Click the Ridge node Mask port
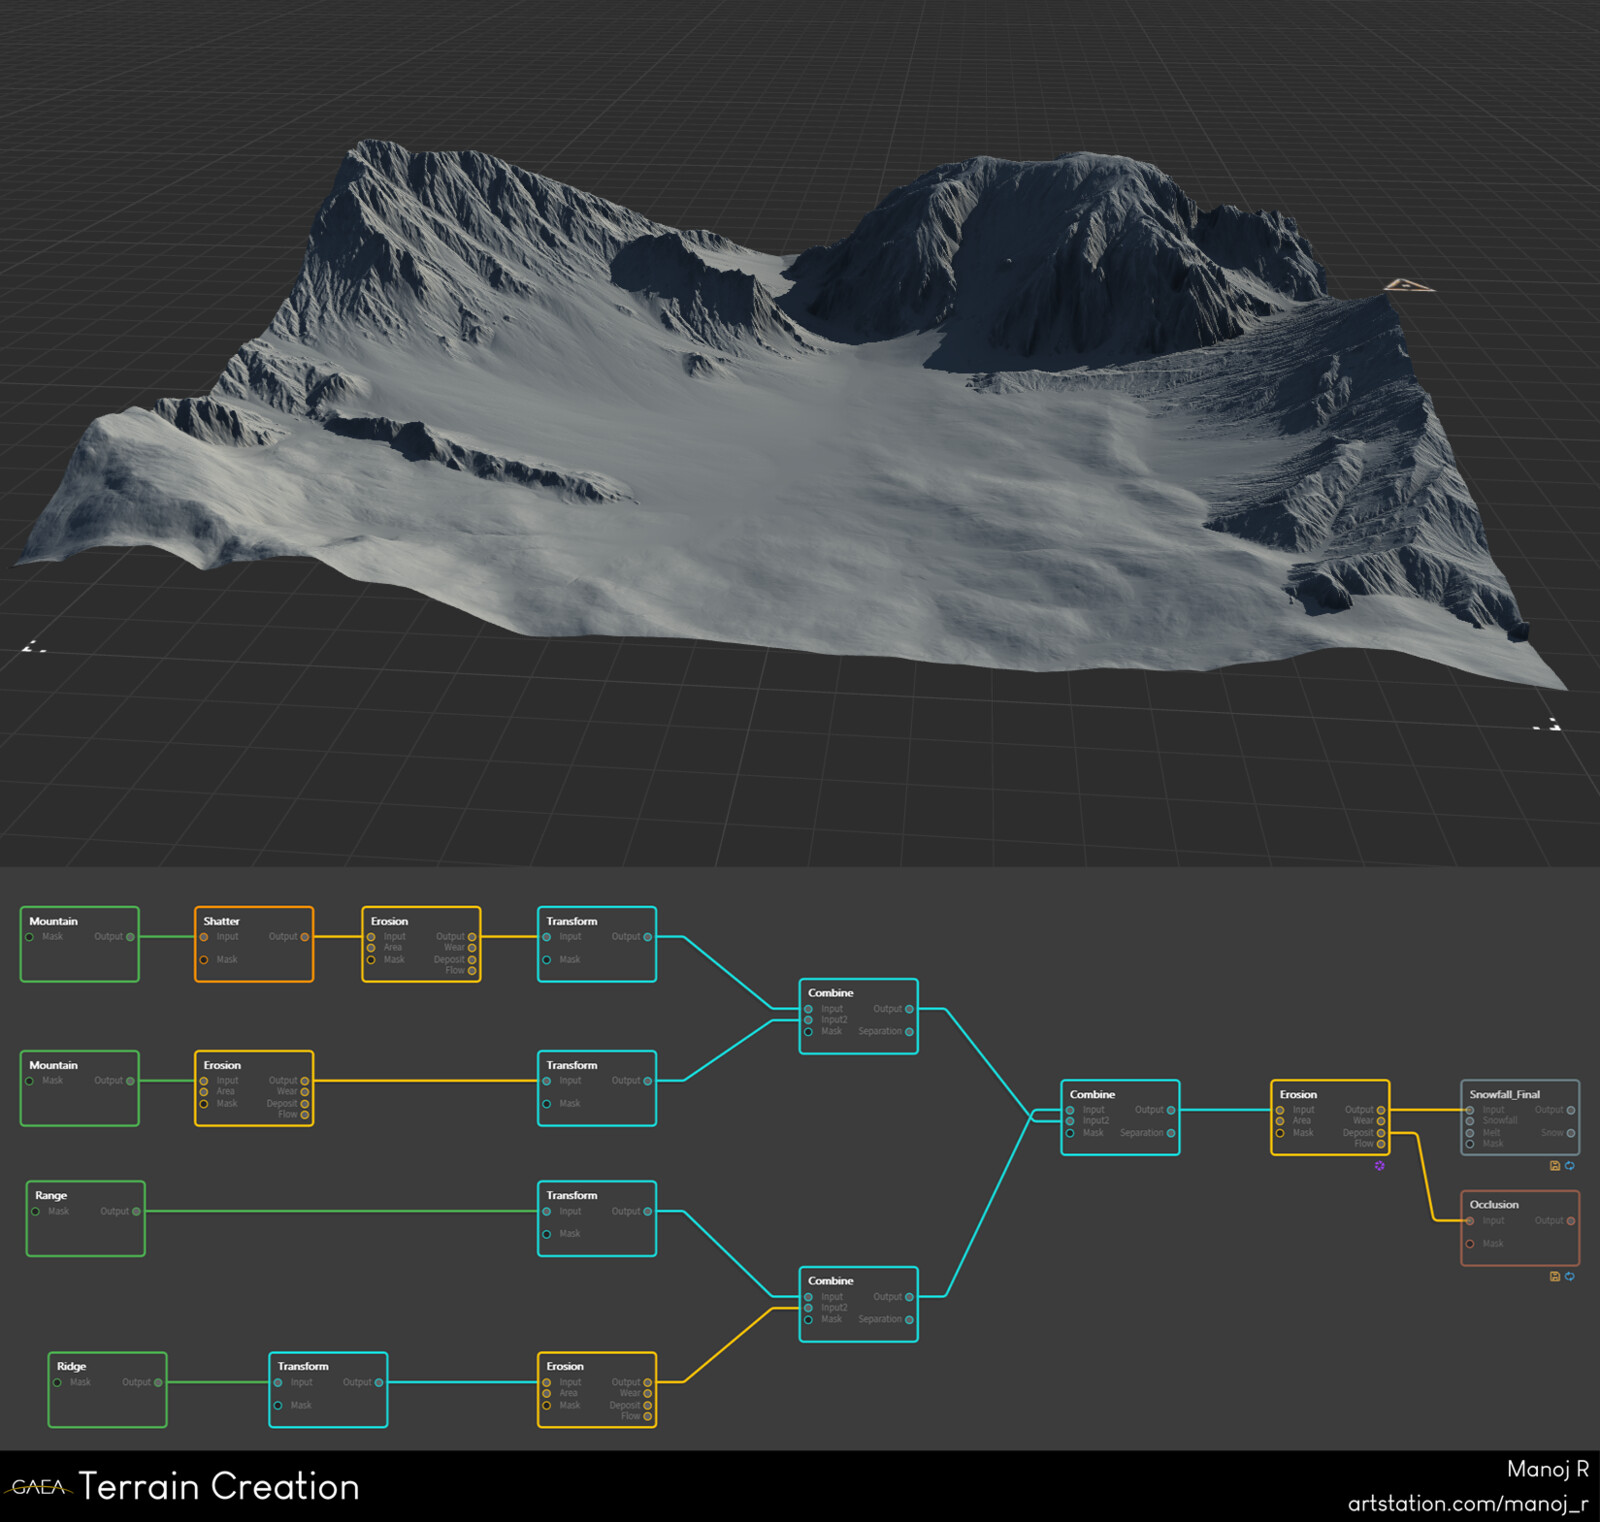1600x1522 pixels. [x=58, y=1383]
